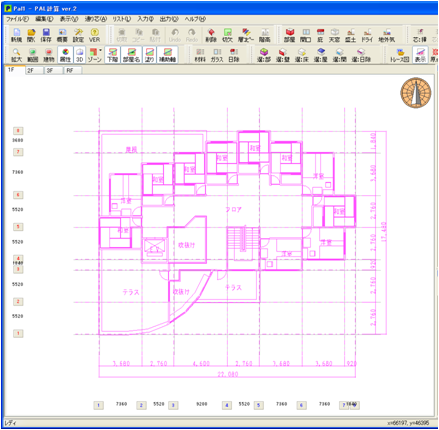The width and height of the screenshot is (439, 430).
Task: Click the 22,080 total width dimension
Action: (x=228, y=374)
